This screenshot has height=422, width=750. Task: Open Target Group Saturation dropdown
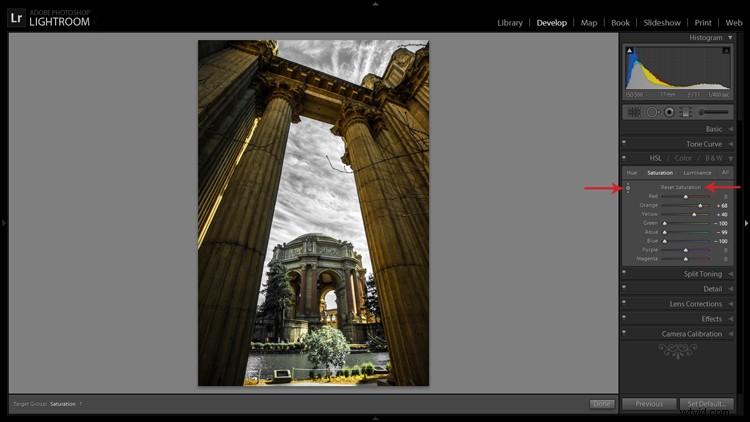coord(66,404)
